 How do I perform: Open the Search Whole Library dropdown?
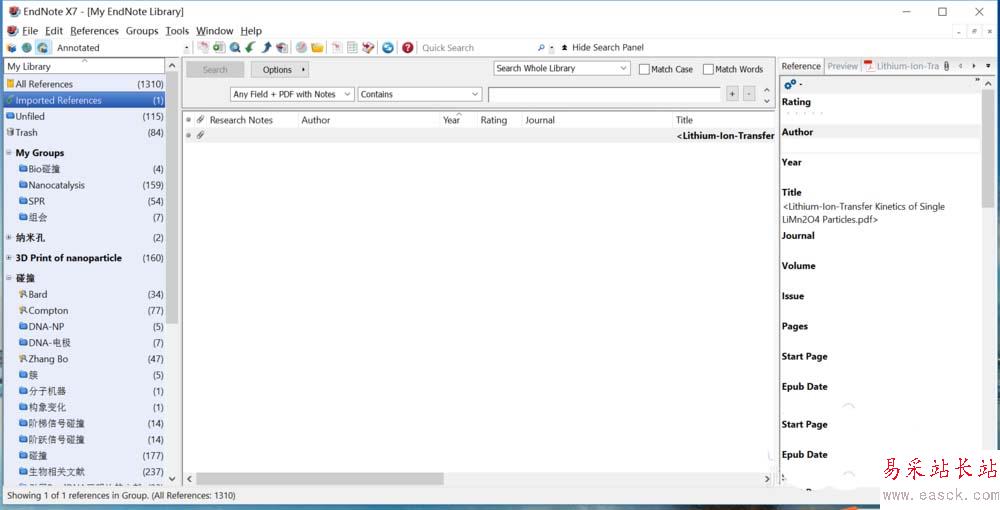click(562, 68)
